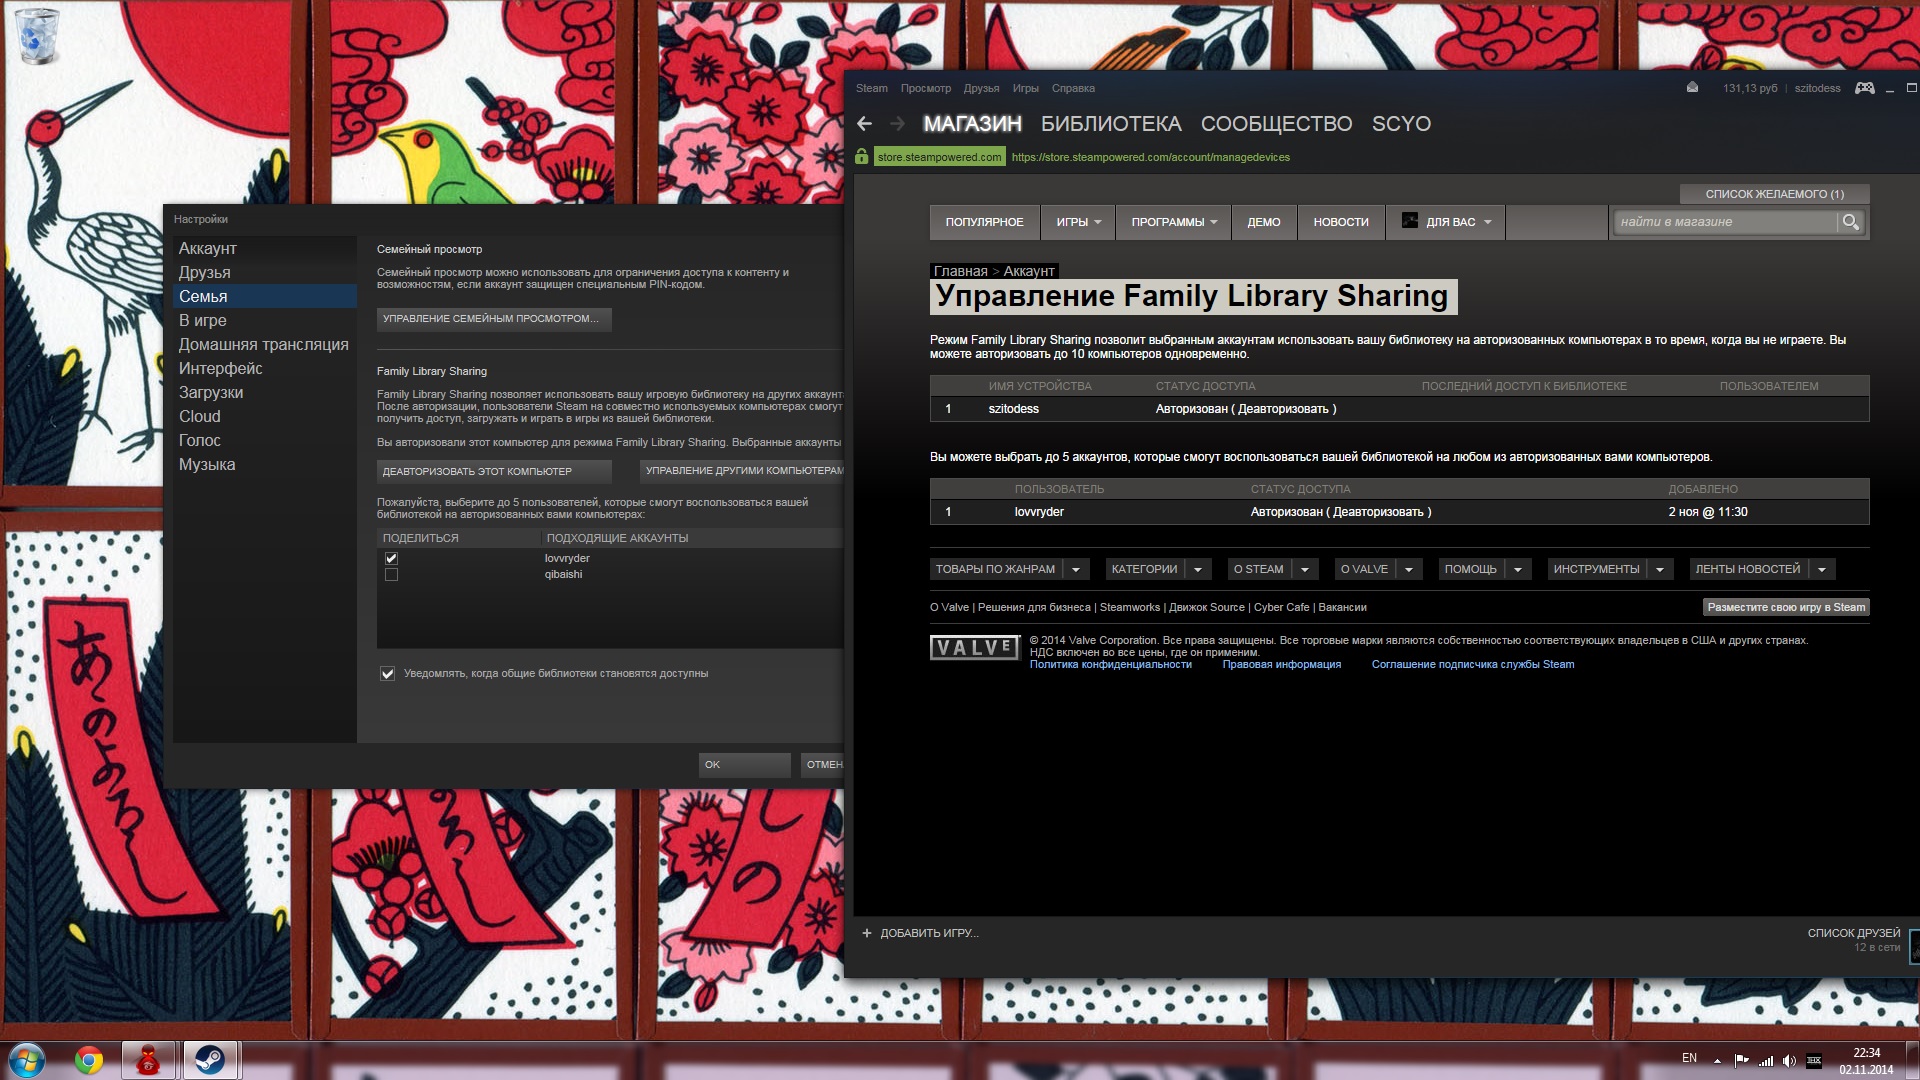
Task: Confirm settings with OK button
Action: (x=744, y=765)
